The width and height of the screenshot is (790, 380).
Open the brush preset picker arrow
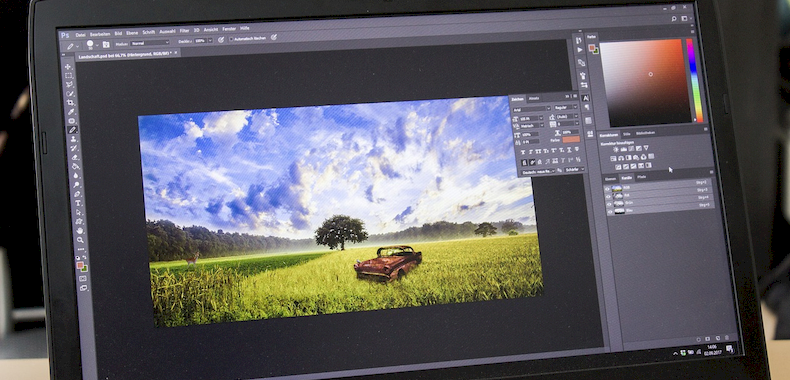tap(97, 45)
